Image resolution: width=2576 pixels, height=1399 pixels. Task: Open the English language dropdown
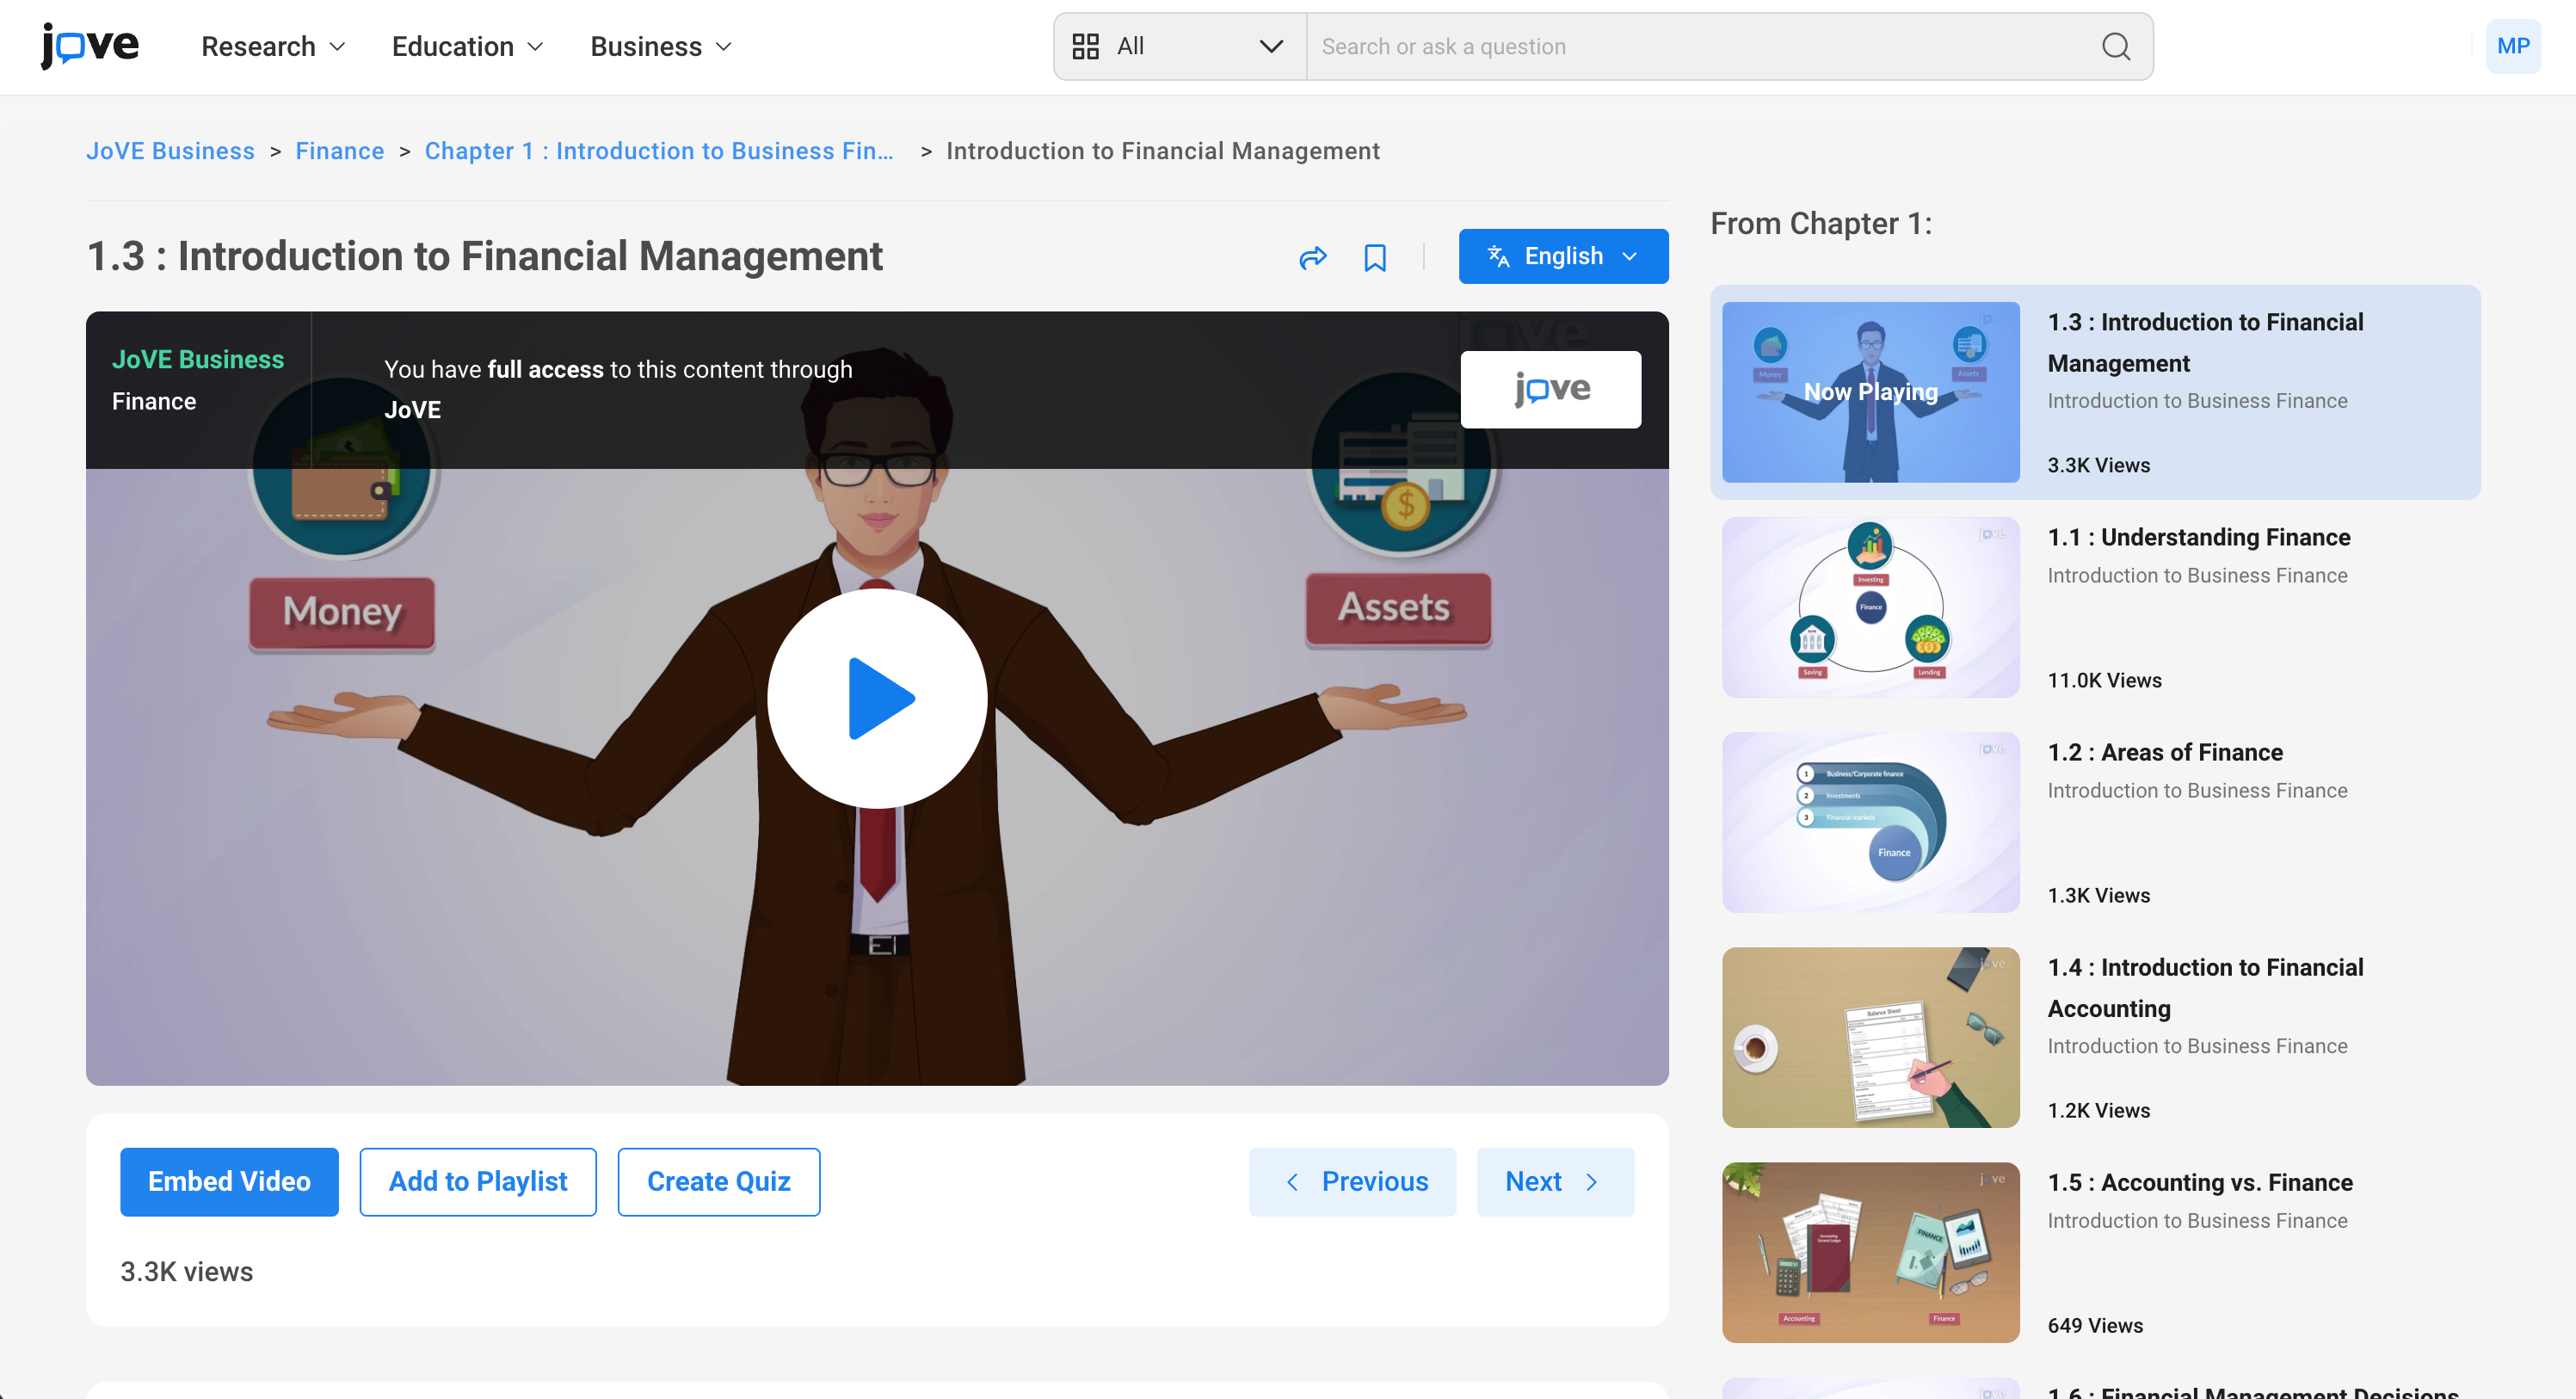tap(1562, 256)
